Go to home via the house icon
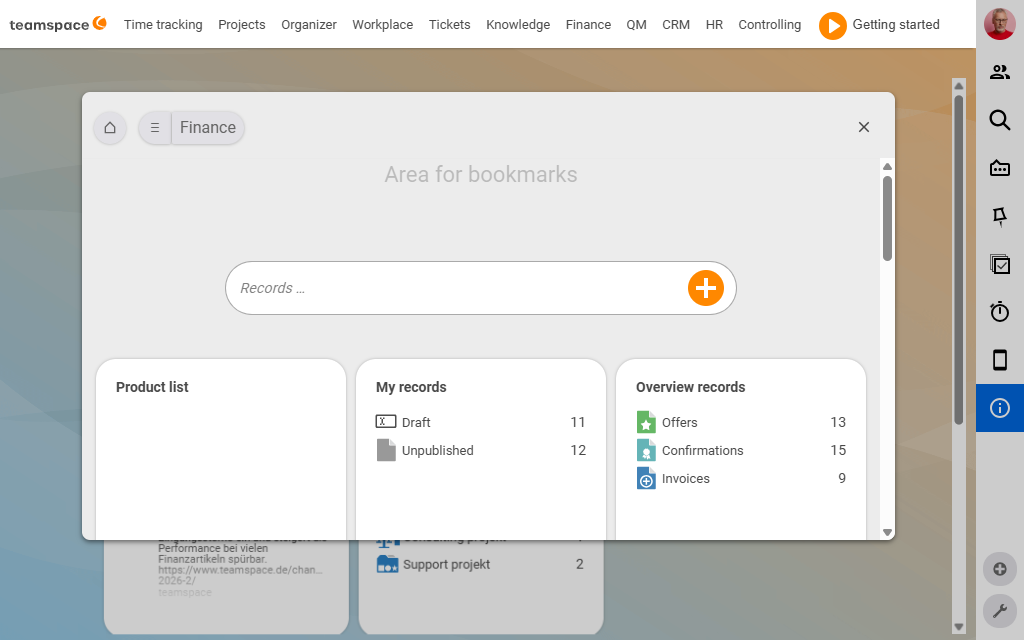1024x640 pixels. (x=110, y=127)
